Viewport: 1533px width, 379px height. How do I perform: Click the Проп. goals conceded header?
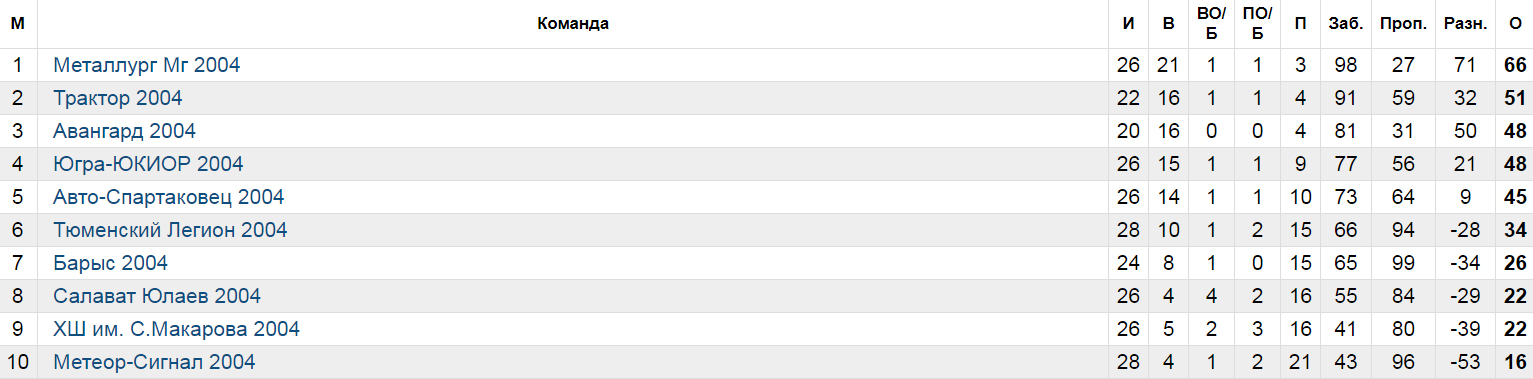(1403, 24)
